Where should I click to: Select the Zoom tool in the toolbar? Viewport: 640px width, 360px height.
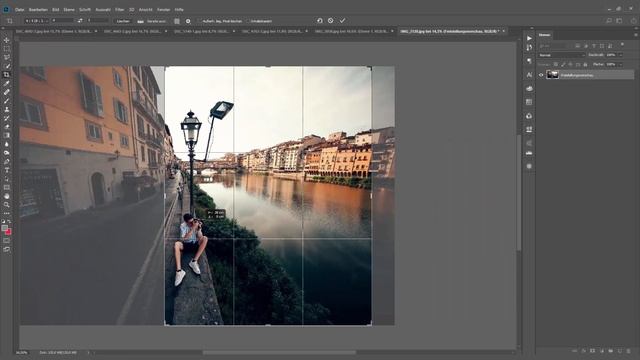click(7, 205)
